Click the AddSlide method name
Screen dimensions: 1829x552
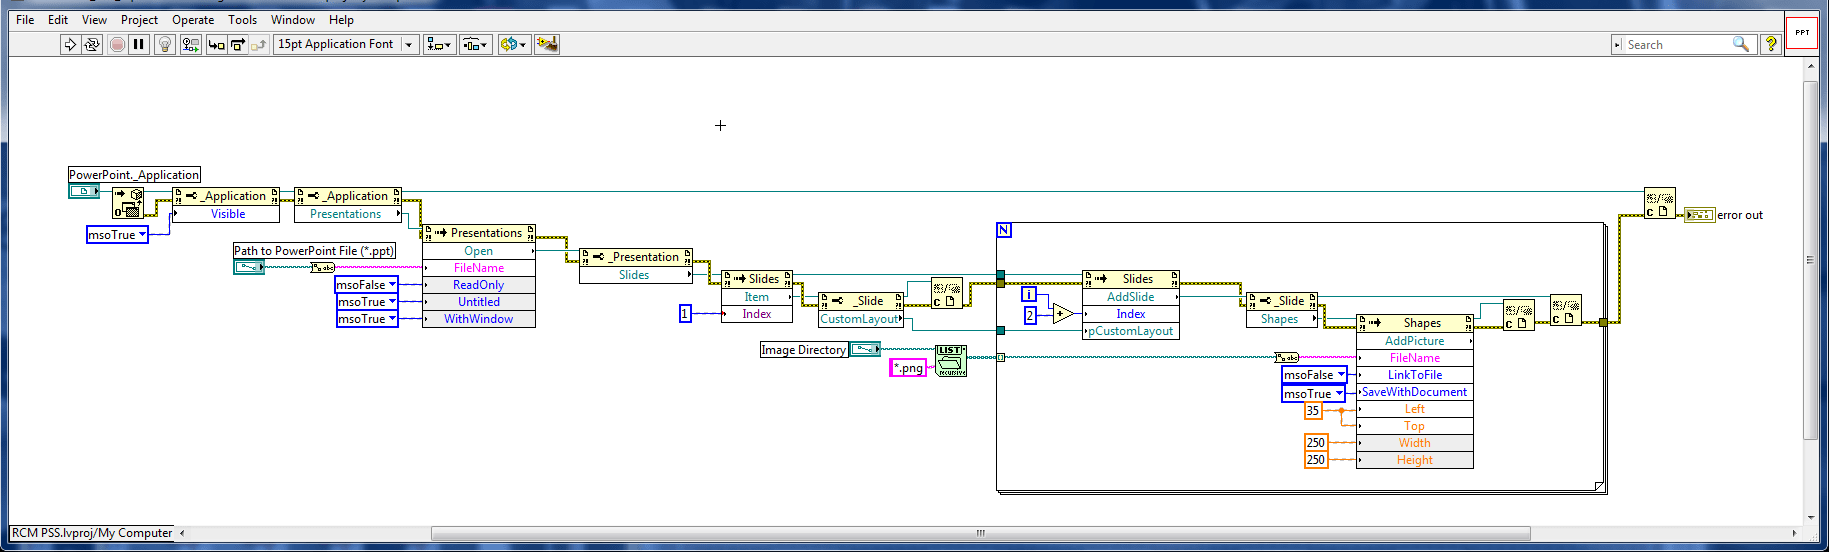click(x=1130, y=297)
